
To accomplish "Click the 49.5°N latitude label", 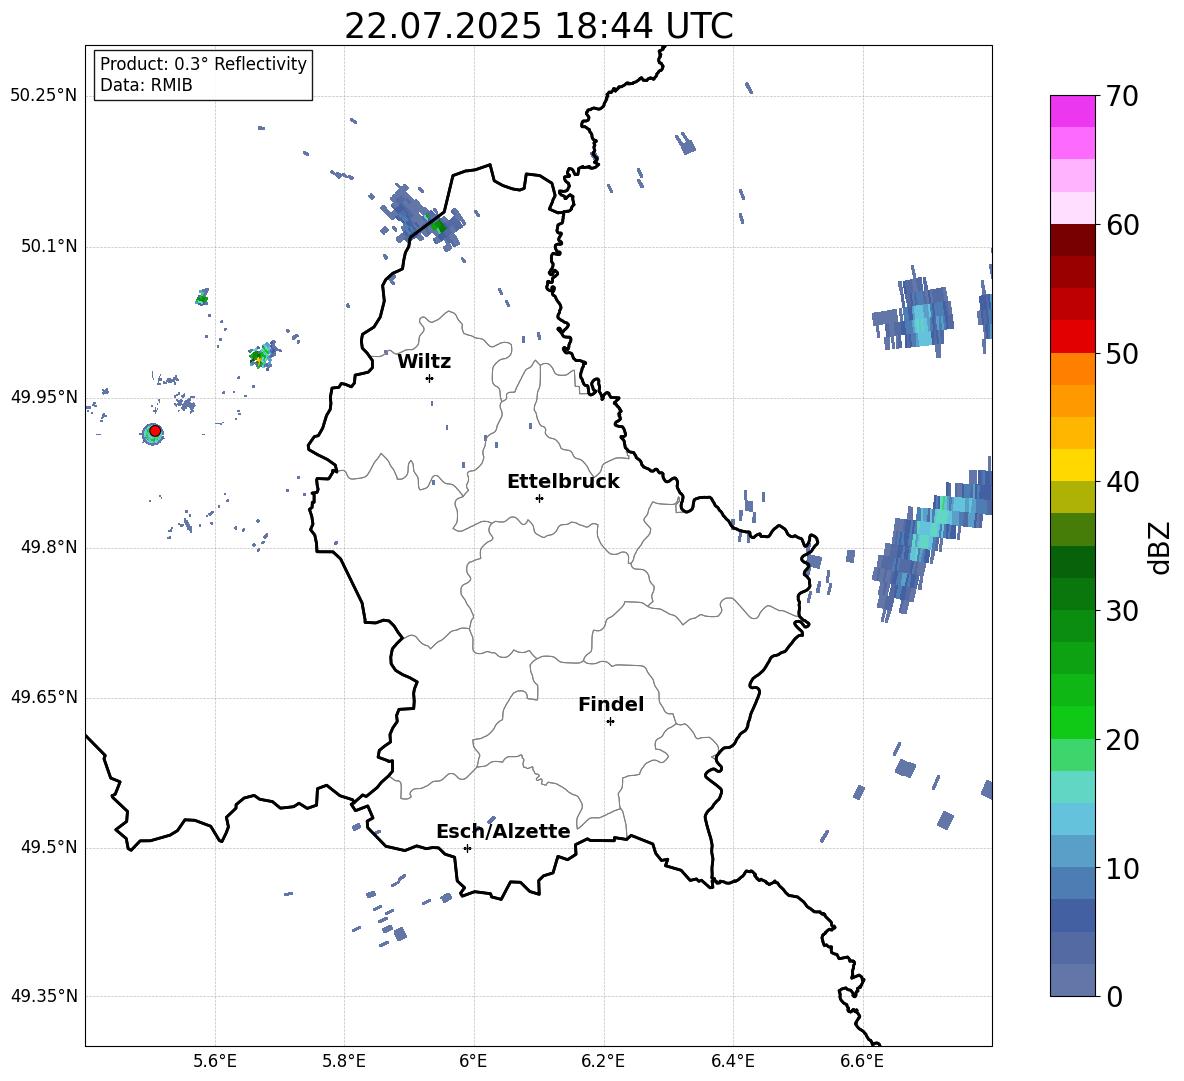I will 49,847.
